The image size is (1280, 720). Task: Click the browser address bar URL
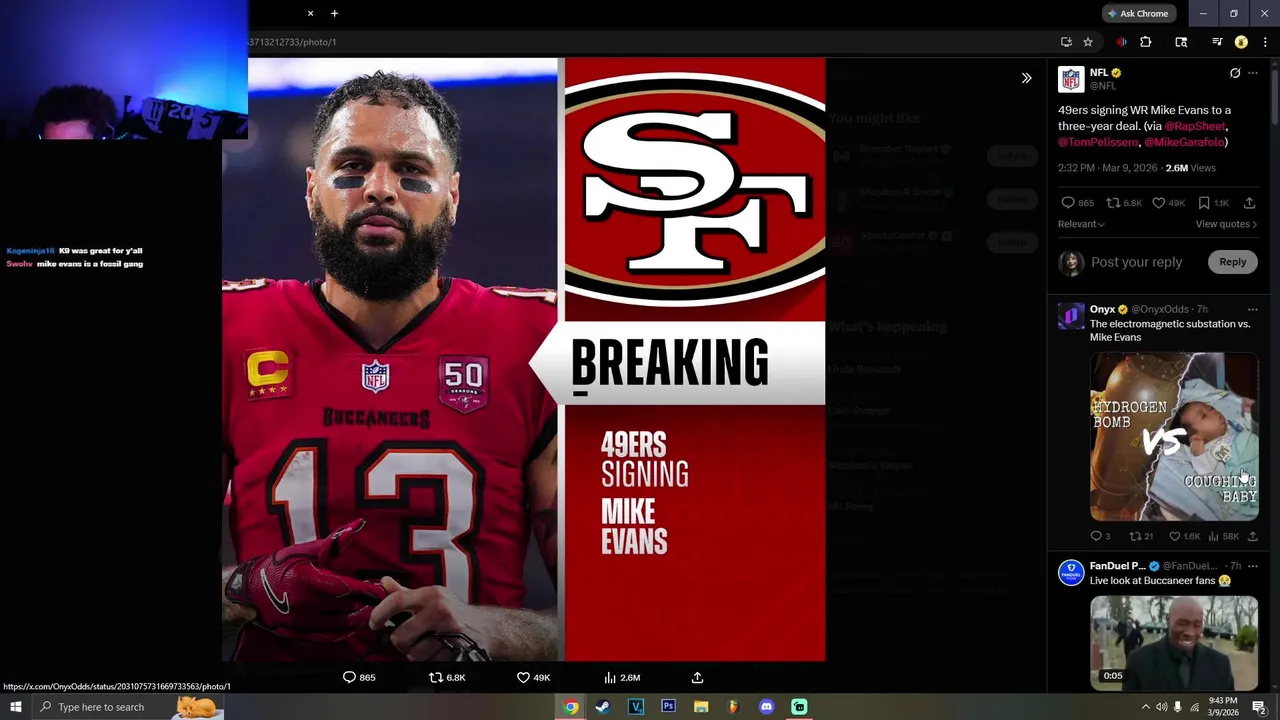[x=292, y=42]
